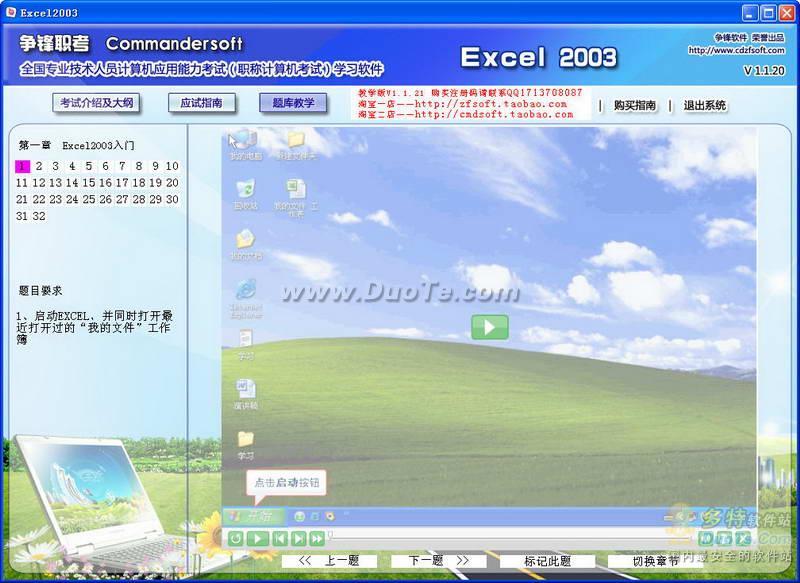This screenshot has height=583, width=800.
Task: Click chapter title 第一章 Excel2003入门
Action: pyautogui.click(x=77, y=145)
